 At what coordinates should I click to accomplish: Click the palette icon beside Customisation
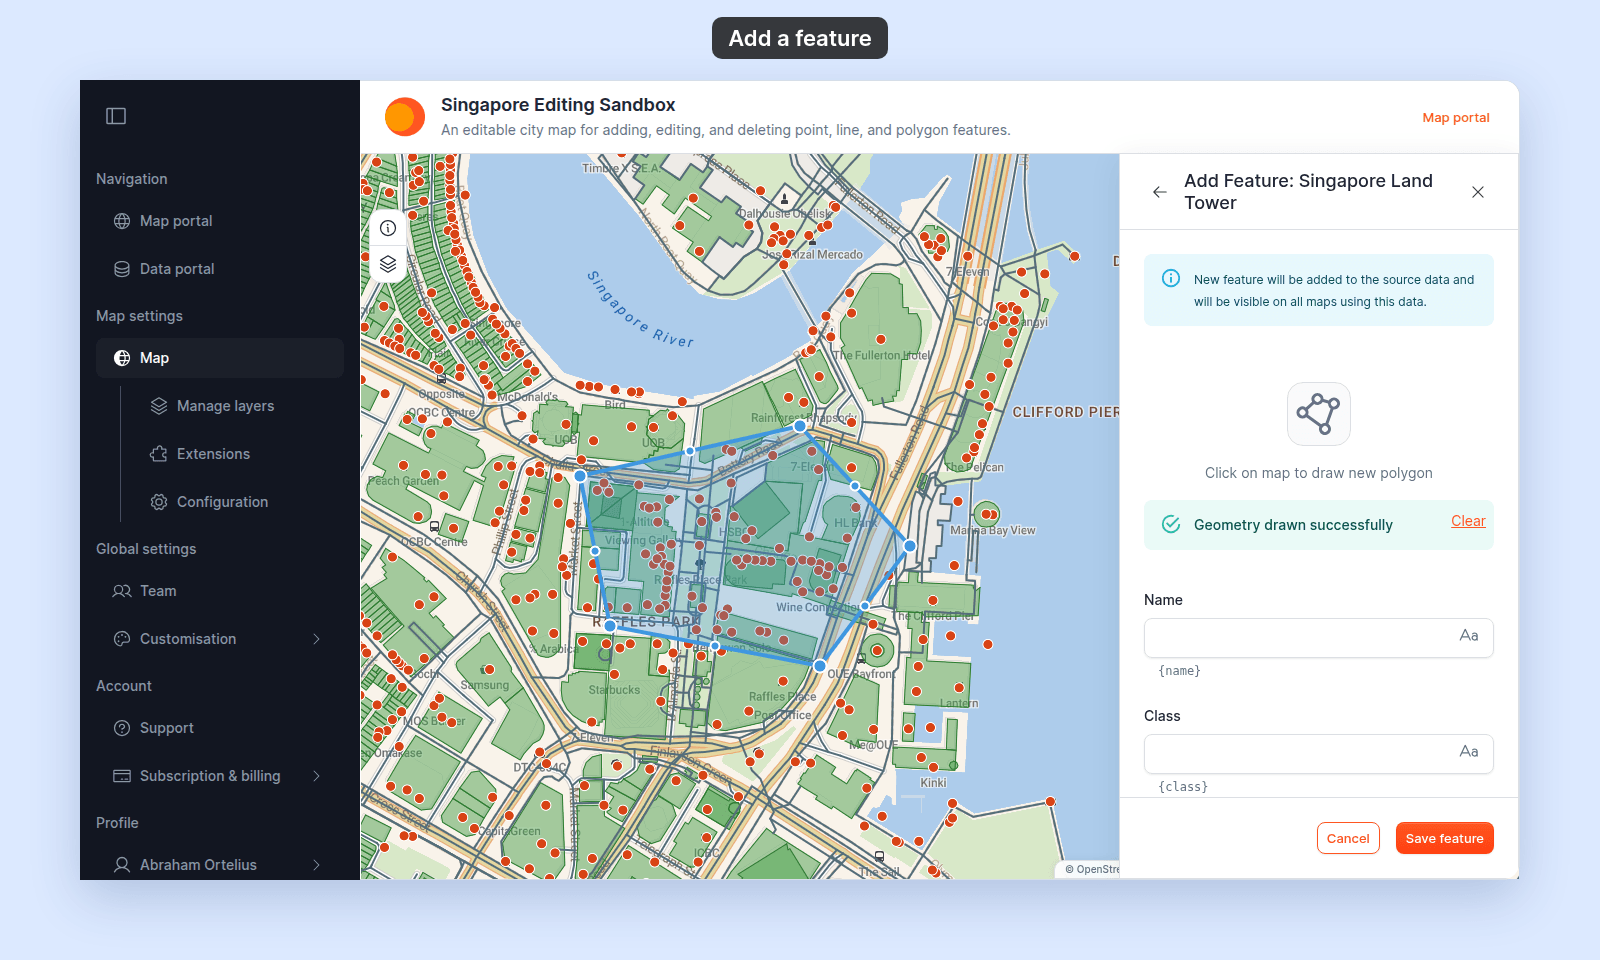122,639
